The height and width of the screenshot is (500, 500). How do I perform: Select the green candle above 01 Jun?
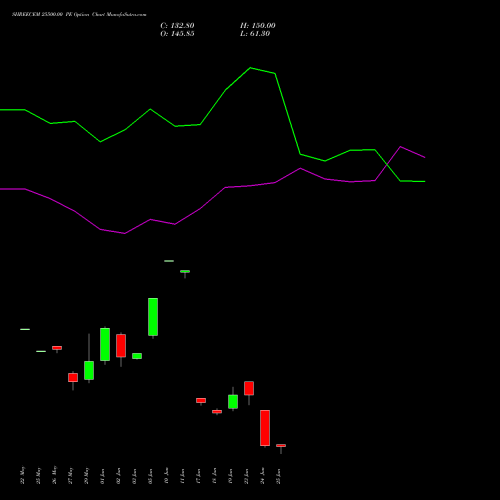click(105, 344)
